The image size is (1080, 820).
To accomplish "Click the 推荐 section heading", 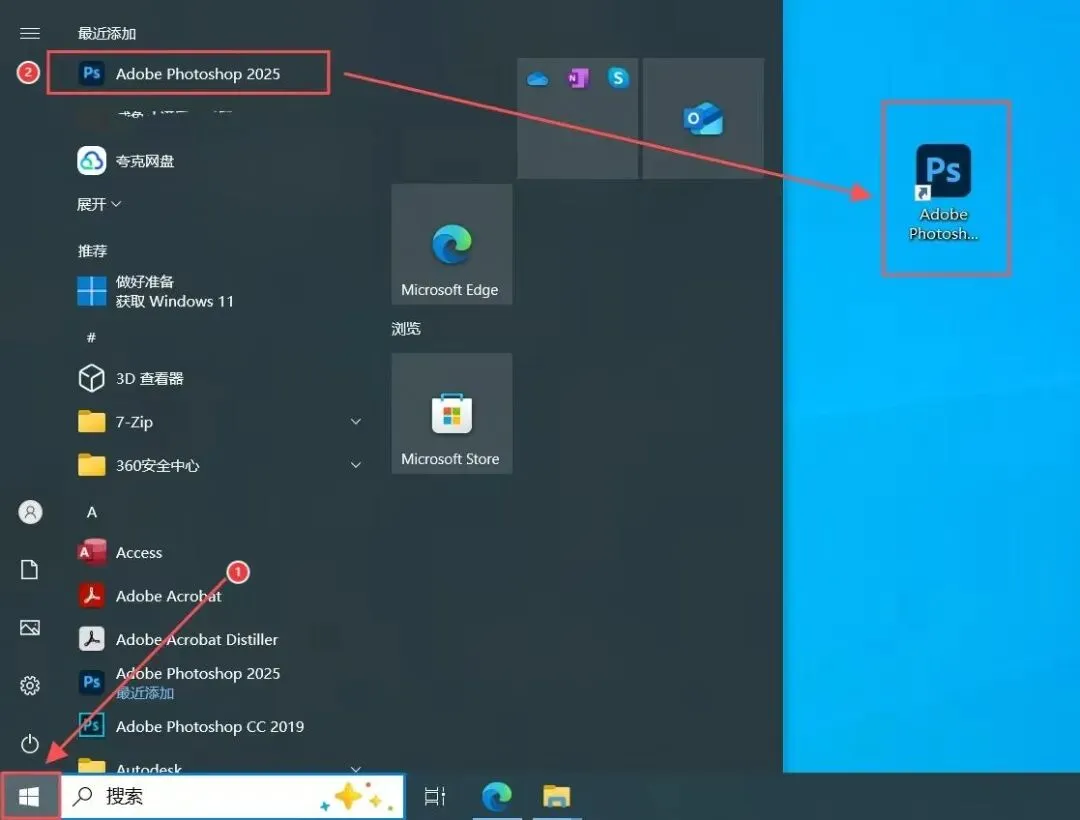I will pos(92,251).
